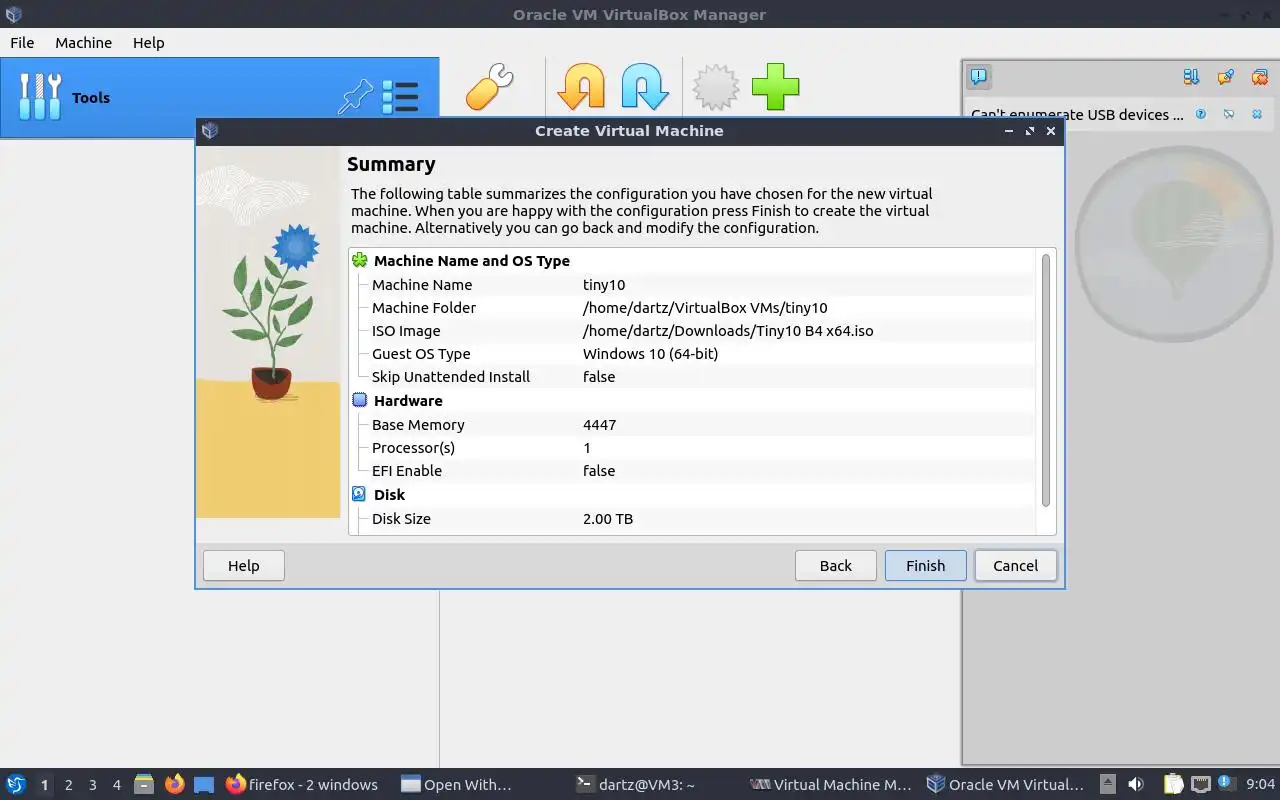Click the green Add machine plus icon
The image size is (1280, 800).
click(x=776, y=87)
